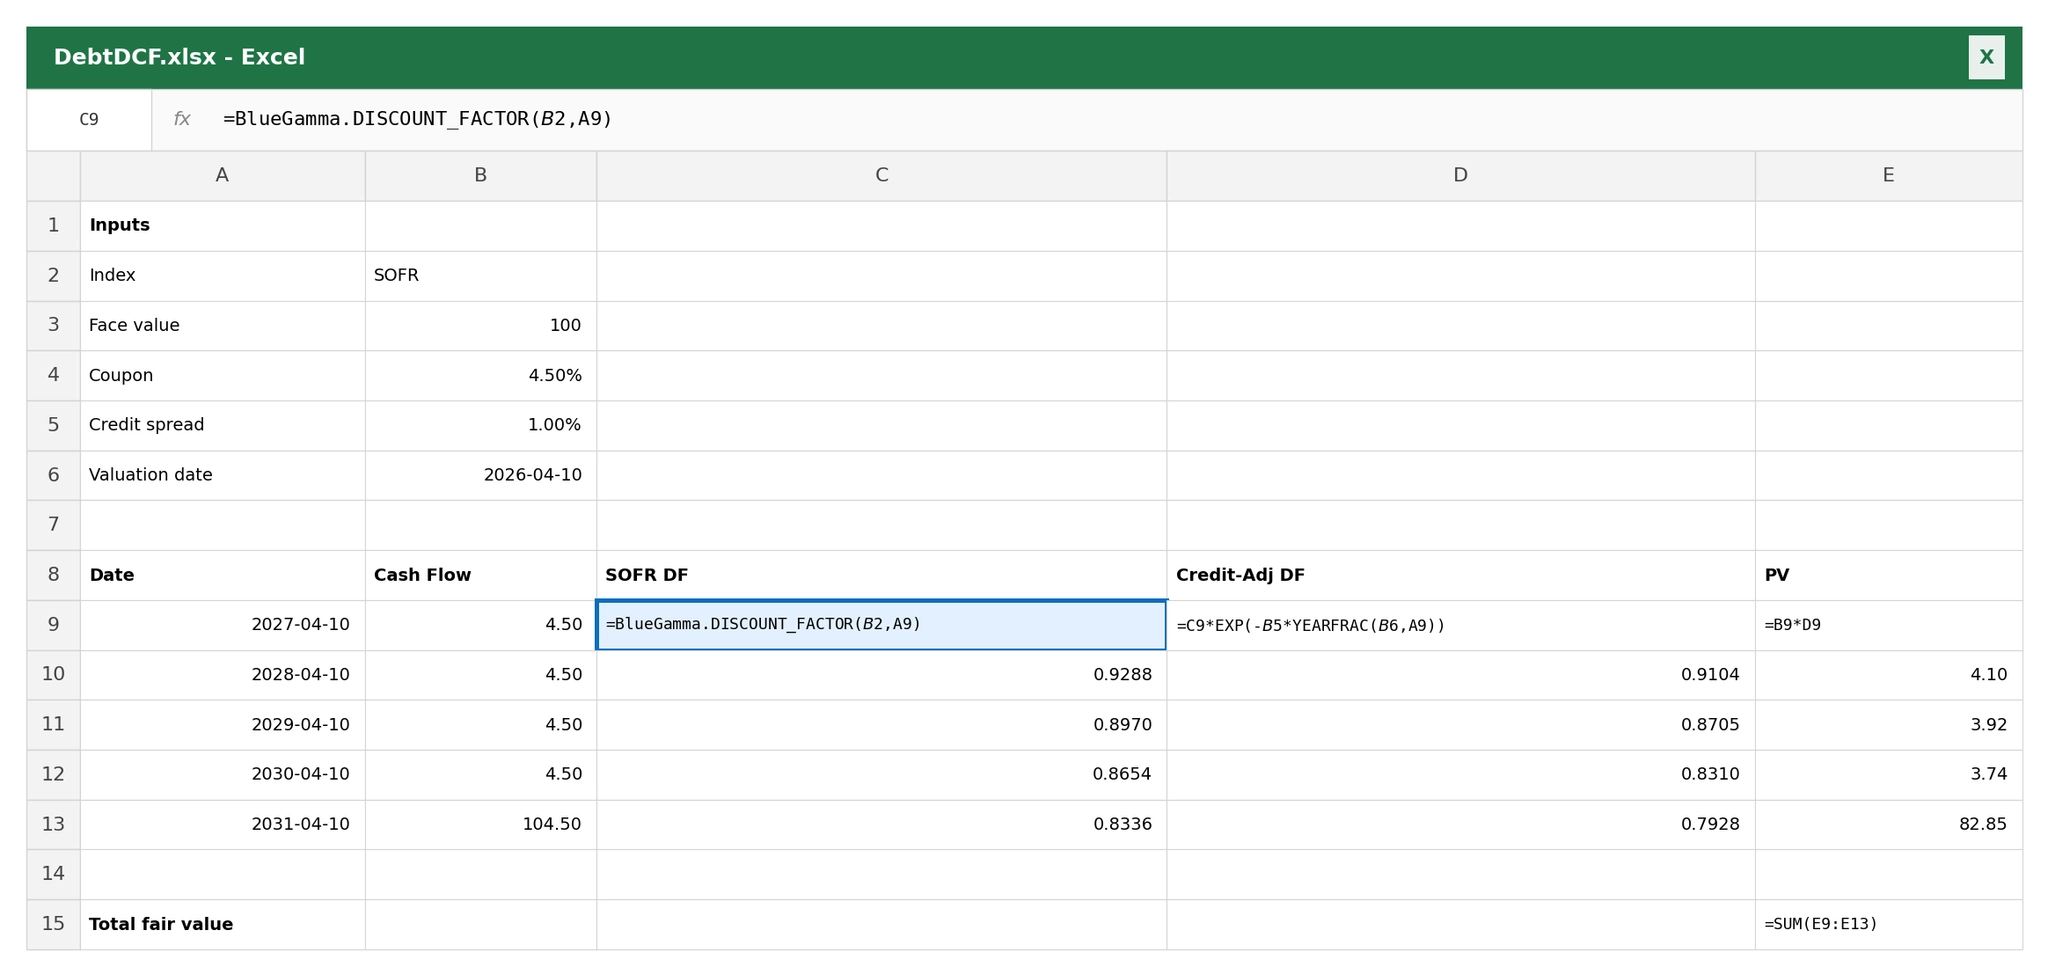Select the 0.9104 credit-adjusted cell
2048x976 pixels.
pos(1461,675)
